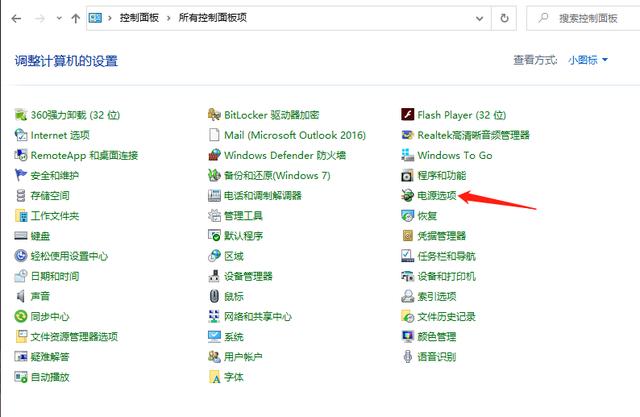
Task: Open the 同步中心 green sync icon
Action: (x=20, y=316)
